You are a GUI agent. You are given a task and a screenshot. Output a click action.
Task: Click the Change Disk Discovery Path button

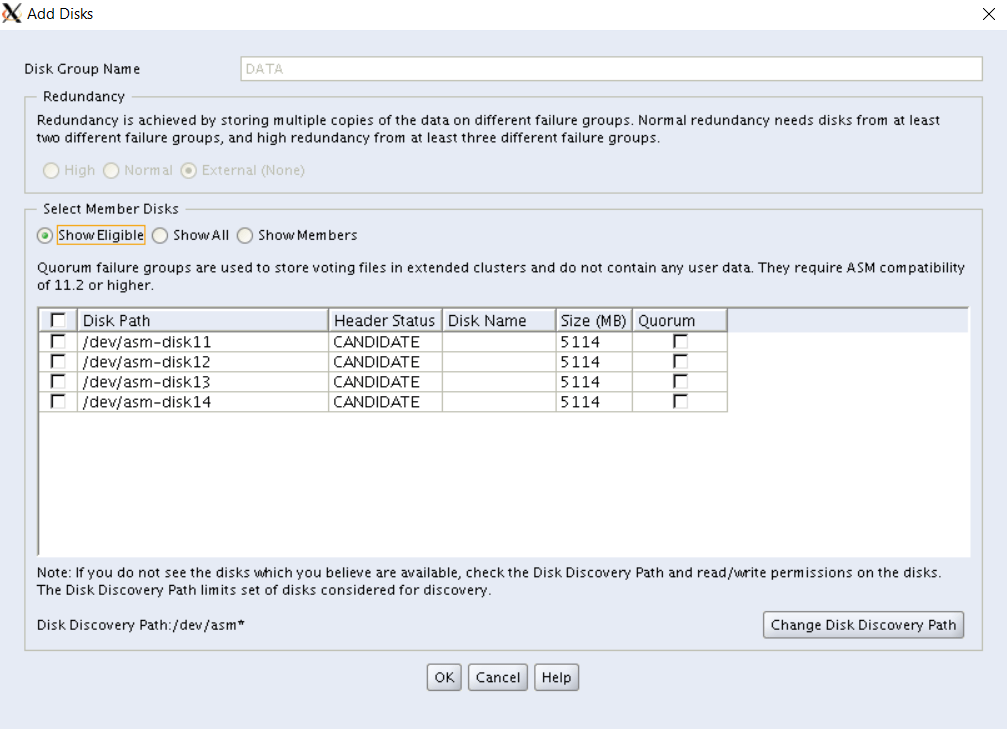pyautogui.click(x=863, y=625)
